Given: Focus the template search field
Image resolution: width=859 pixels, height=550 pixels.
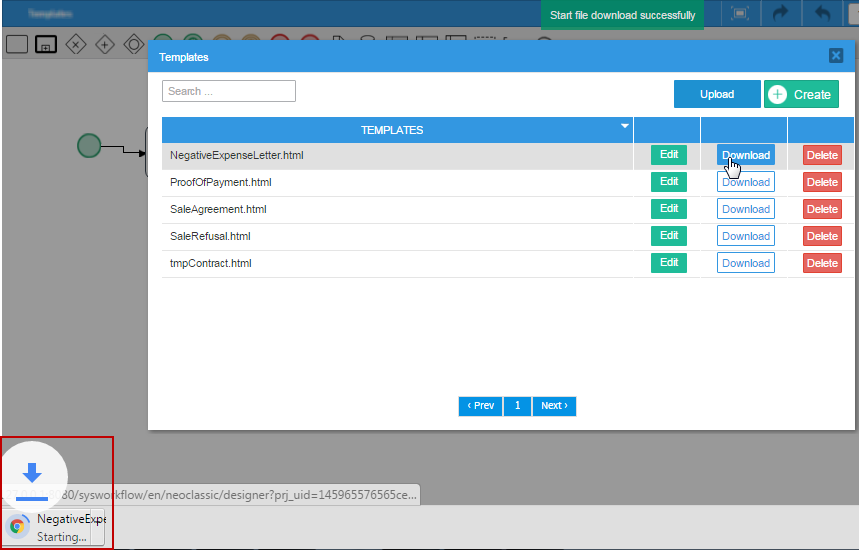Looking at the screenshot, I should pyautogui.click(x=229, y=91).
